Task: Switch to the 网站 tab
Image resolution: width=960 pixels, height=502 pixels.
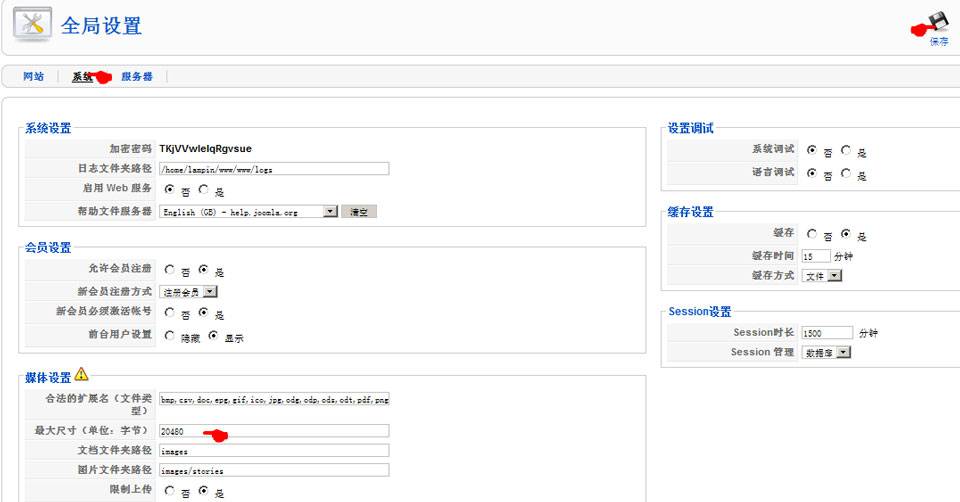Action: [34, 77]
